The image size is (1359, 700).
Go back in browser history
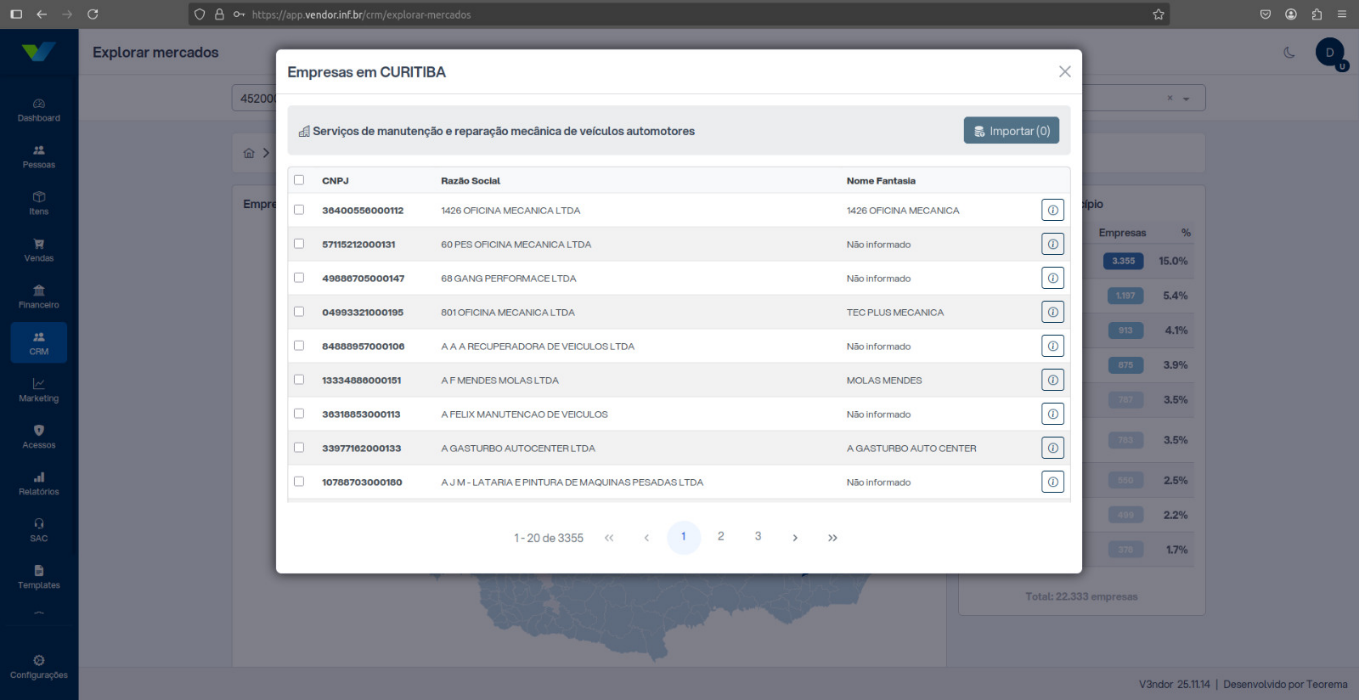point(41,15)
